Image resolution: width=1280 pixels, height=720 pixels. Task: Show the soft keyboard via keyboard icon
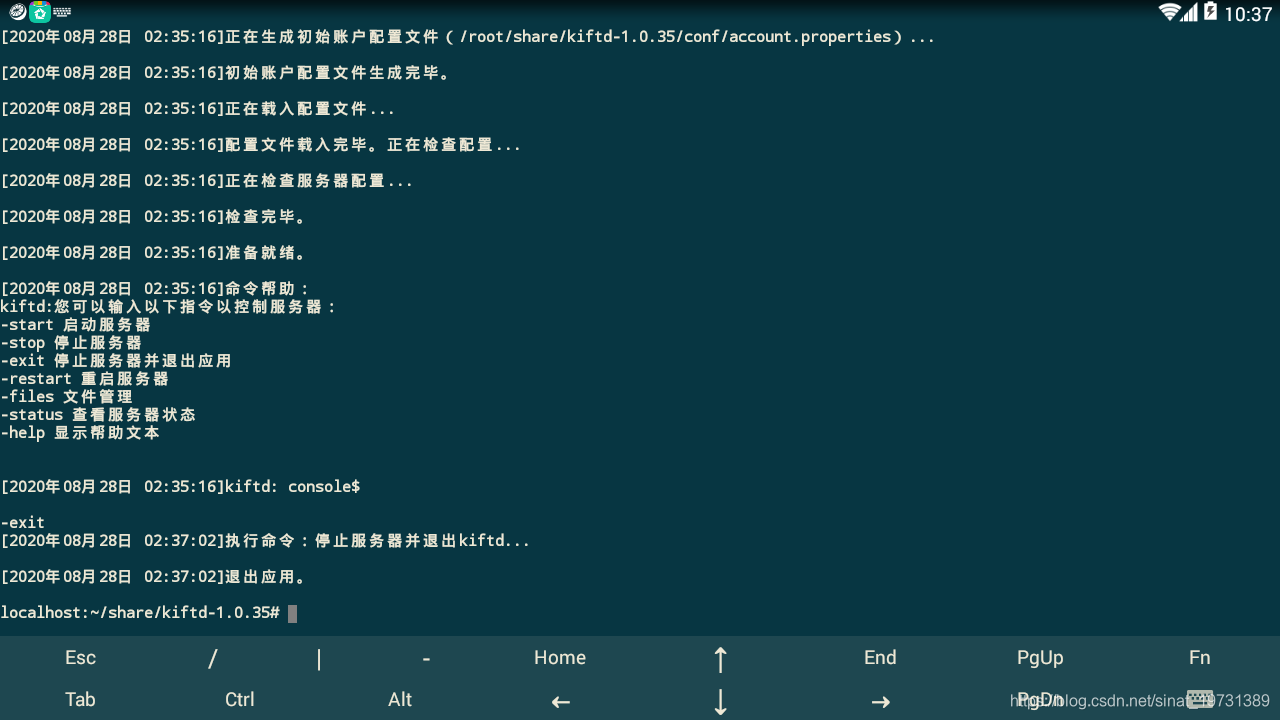pos(1200,699)
